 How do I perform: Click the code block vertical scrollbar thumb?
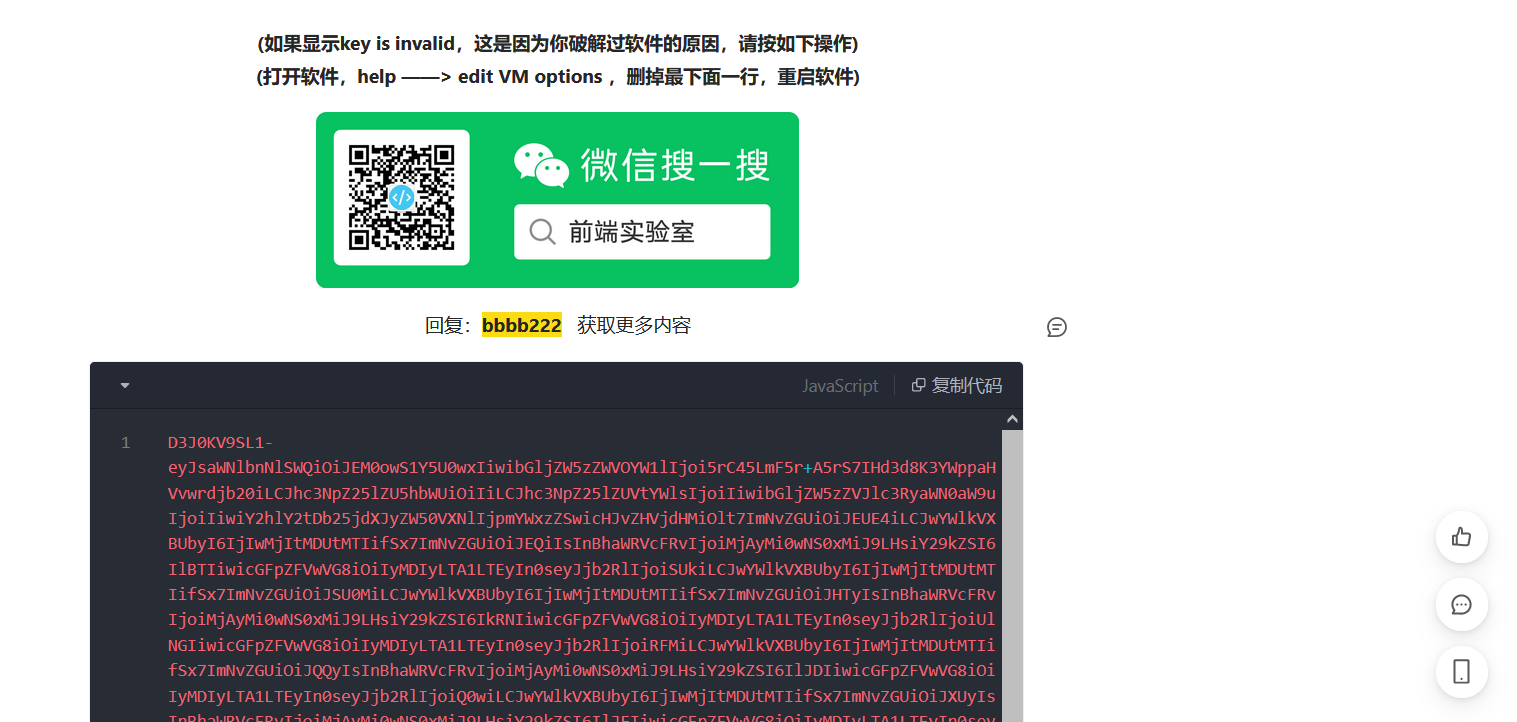tap(1012, 576)
